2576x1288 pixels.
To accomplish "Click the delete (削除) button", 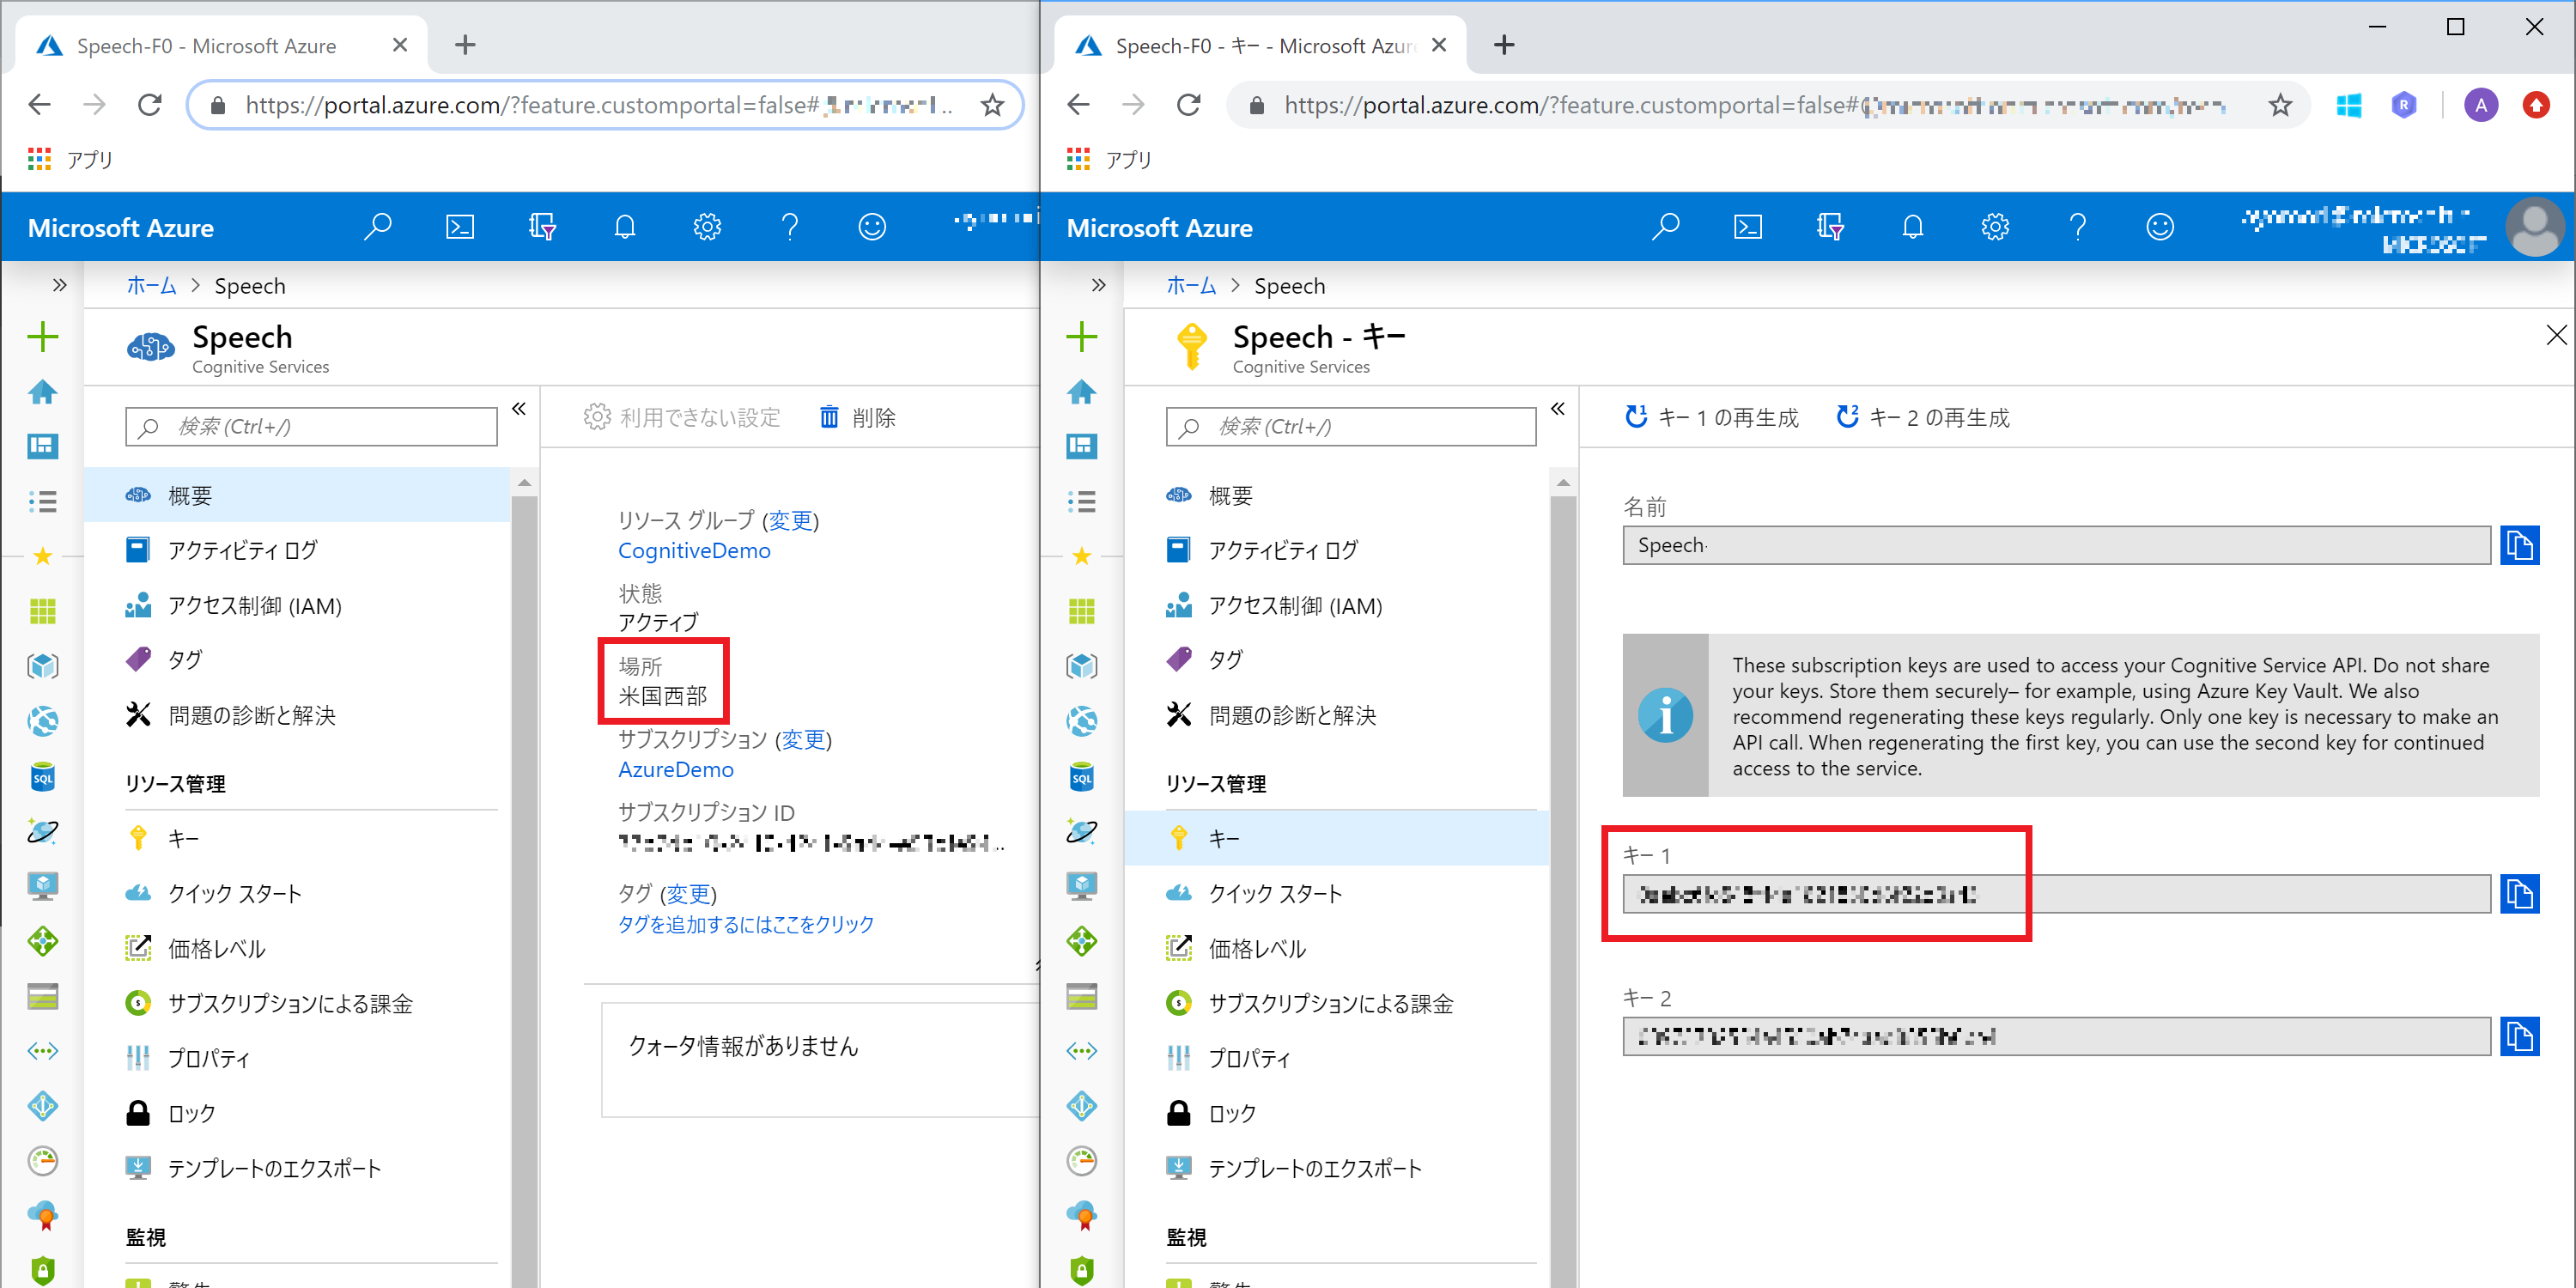I will point(858,418).
